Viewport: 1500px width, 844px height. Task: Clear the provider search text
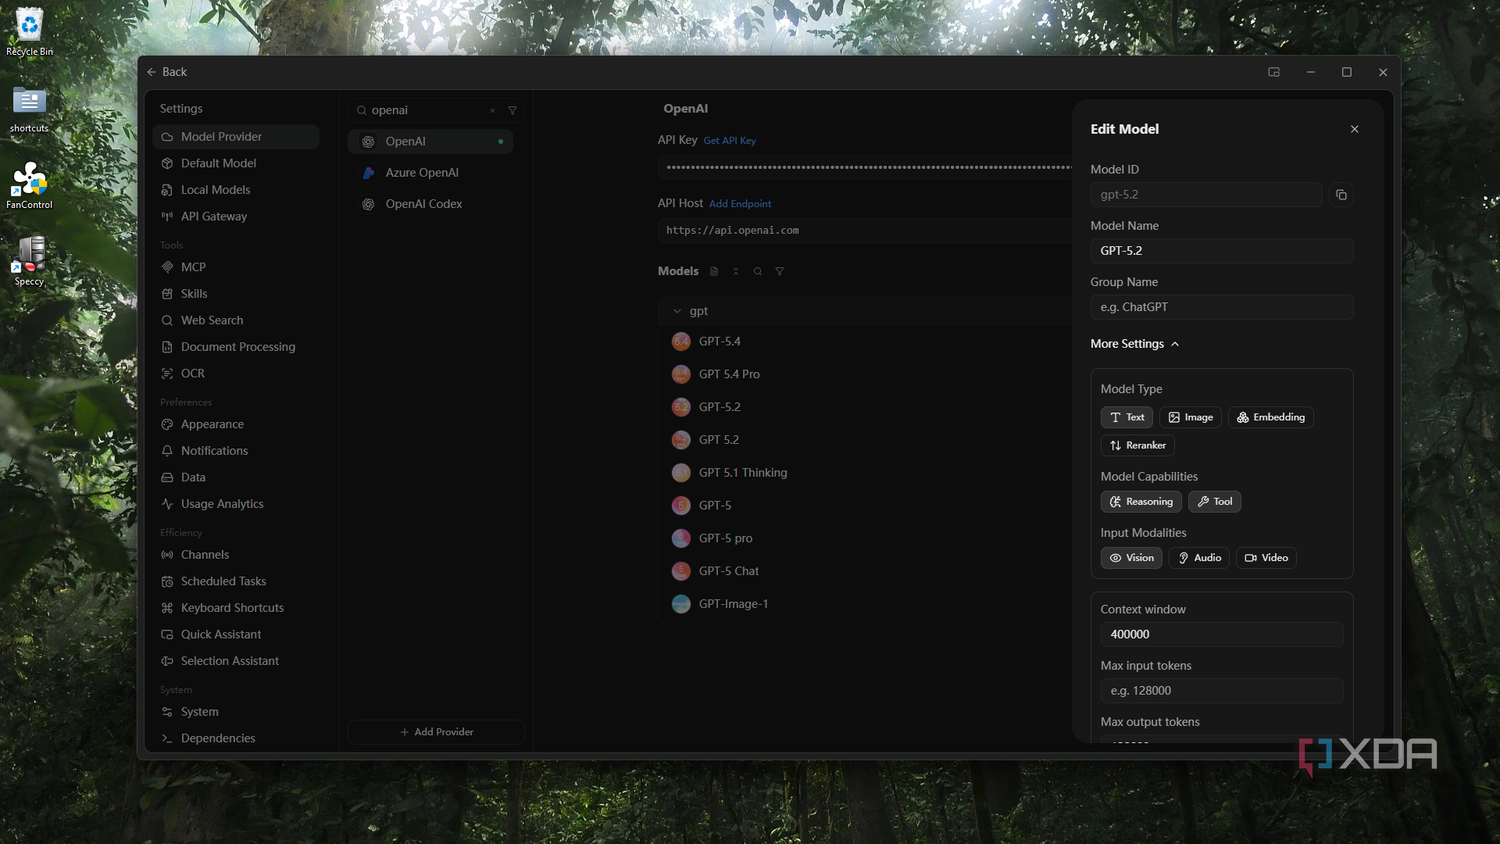click(492, 111)
